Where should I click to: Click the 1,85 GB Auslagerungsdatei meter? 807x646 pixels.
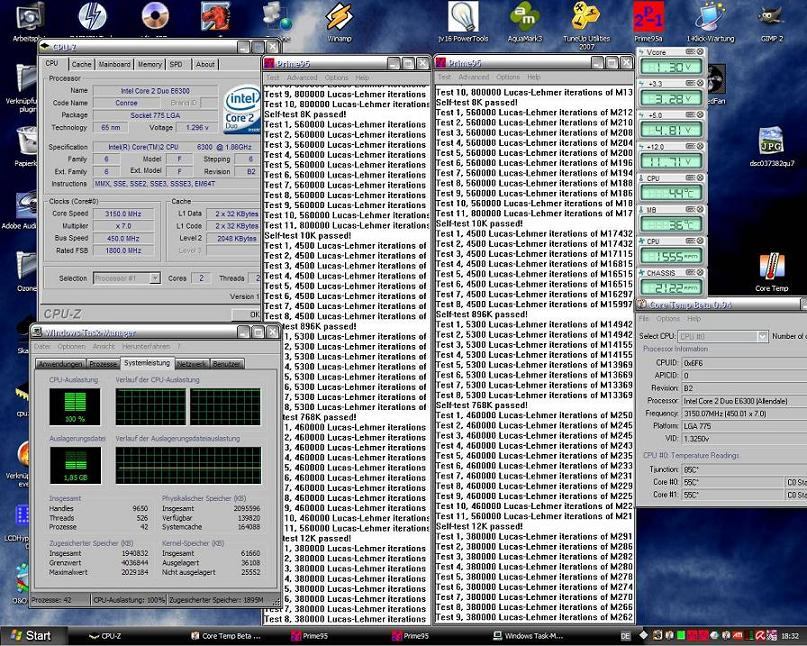pyautogui.click(x=76, y=465)
